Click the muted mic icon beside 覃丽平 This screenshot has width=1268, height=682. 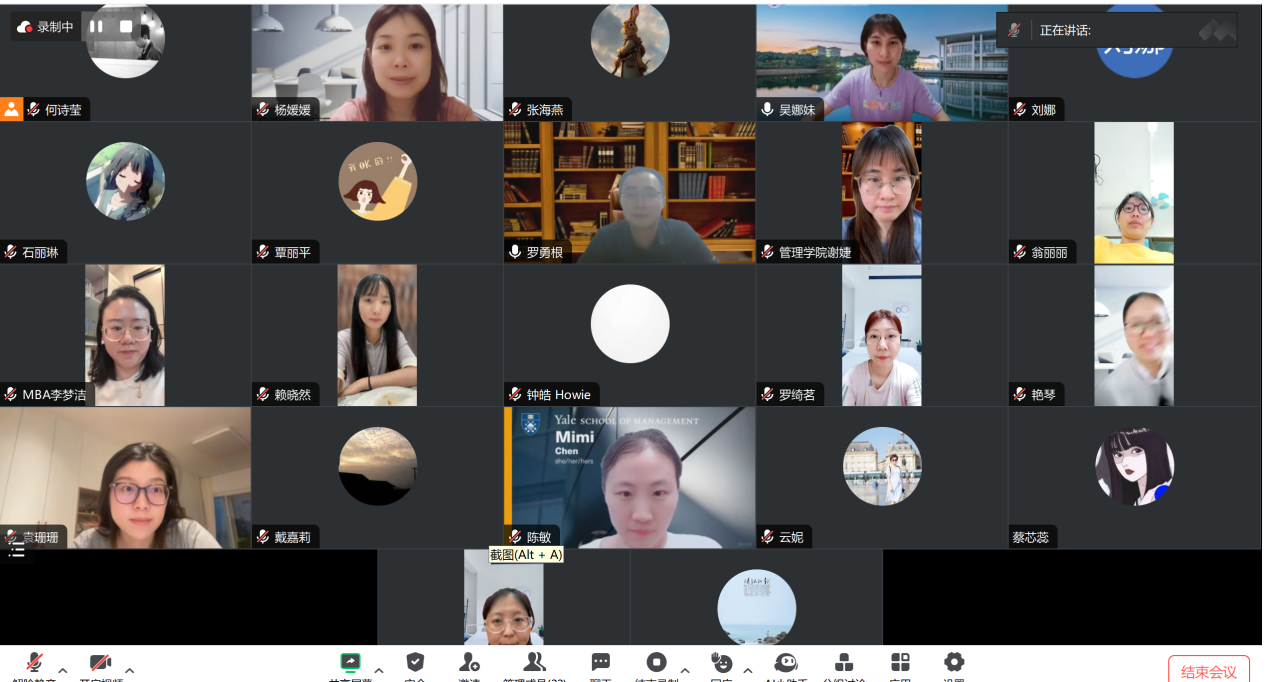click(x=263, y=252)
